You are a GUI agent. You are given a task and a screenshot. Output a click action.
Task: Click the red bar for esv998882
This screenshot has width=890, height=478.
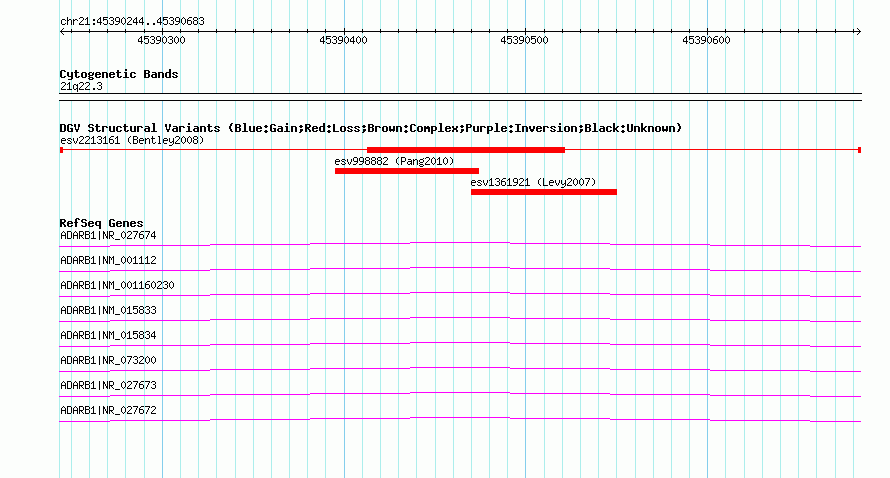tap(407, 171)
